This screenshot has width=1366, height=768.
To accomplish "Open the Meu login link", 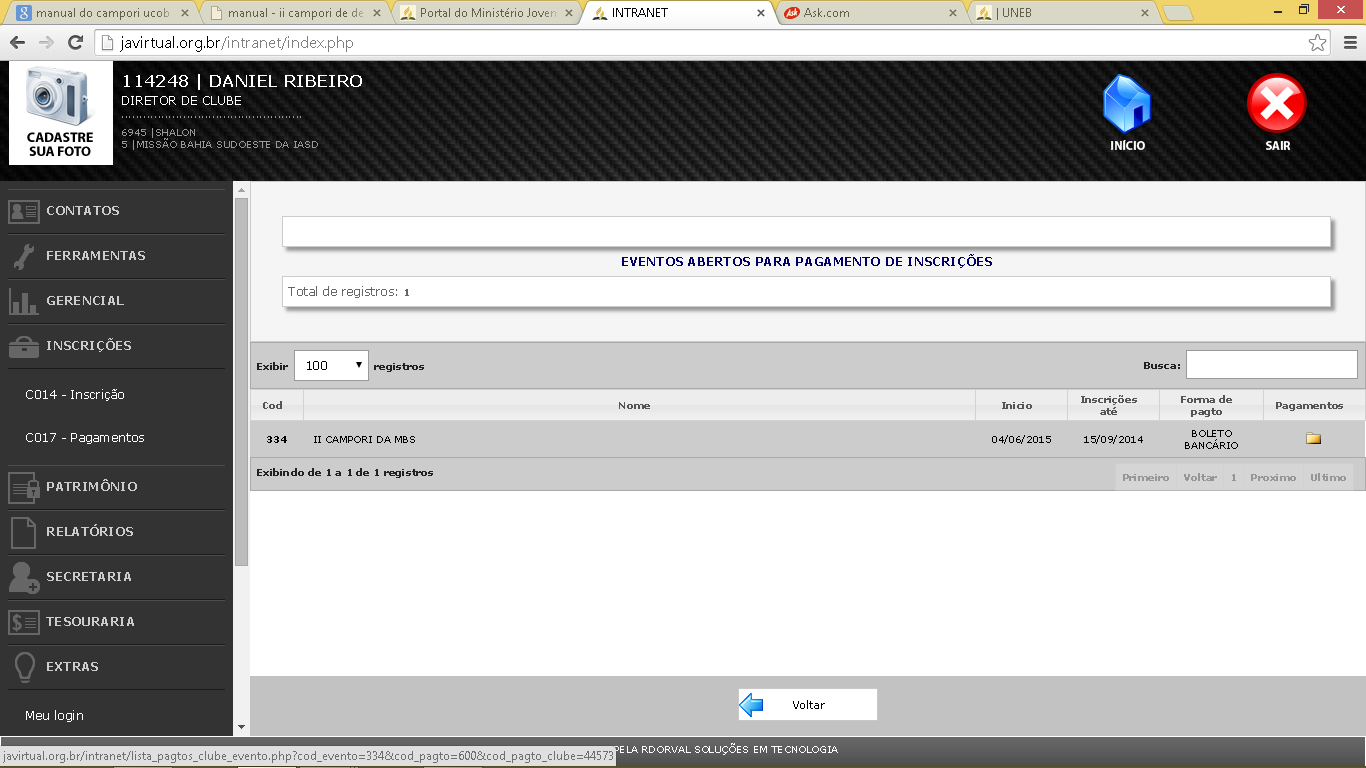I will coord(54,716).
